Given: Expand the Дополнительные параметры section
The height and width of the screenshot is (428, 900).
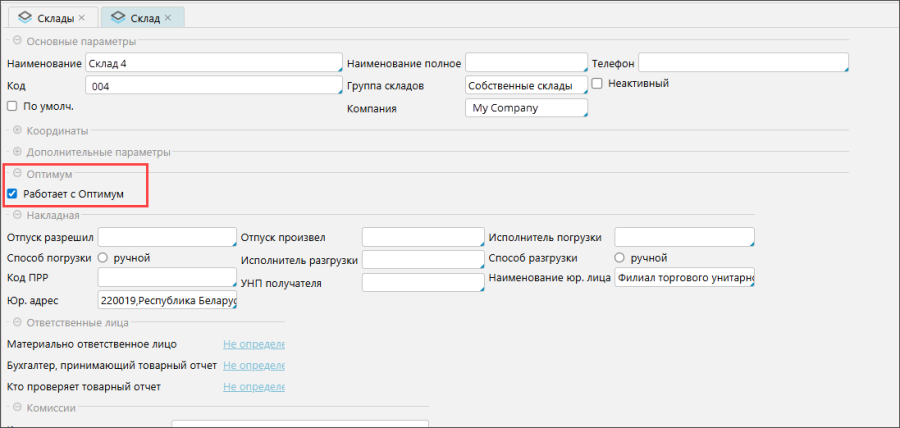Looking at the screenshot, I should click(17, 152).
